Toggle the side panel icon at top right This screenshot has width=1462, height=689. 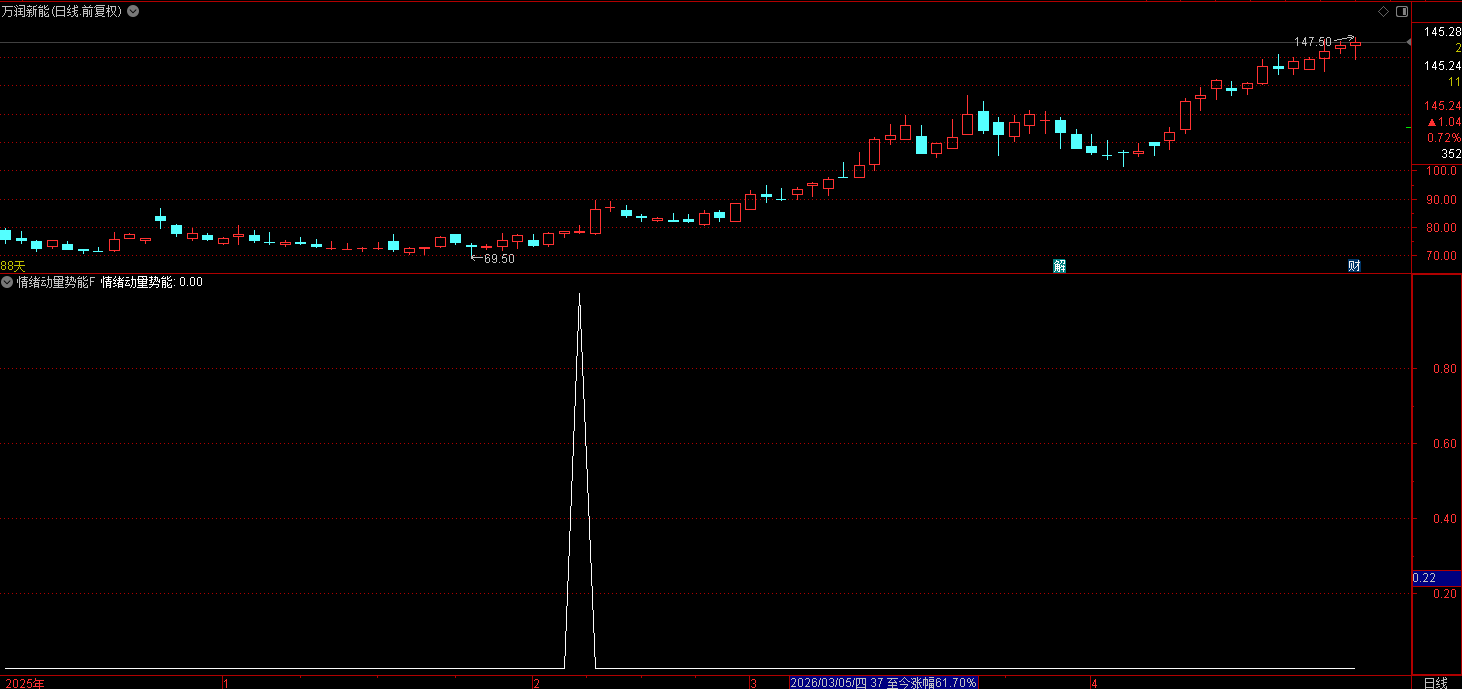pyautogui.click(x=1401, y=12)
